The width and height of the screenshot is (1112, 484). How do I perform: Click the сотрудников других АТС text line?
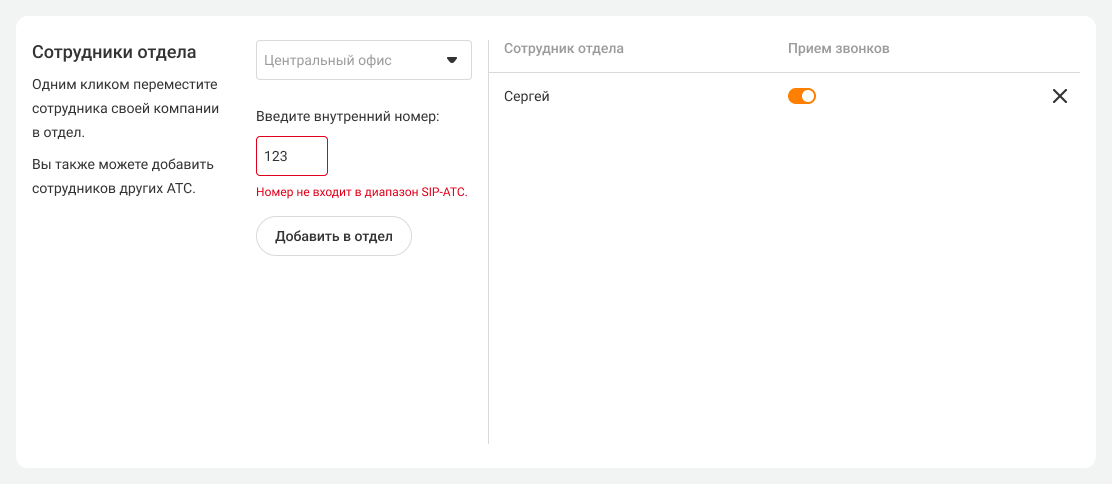(113, 188)
